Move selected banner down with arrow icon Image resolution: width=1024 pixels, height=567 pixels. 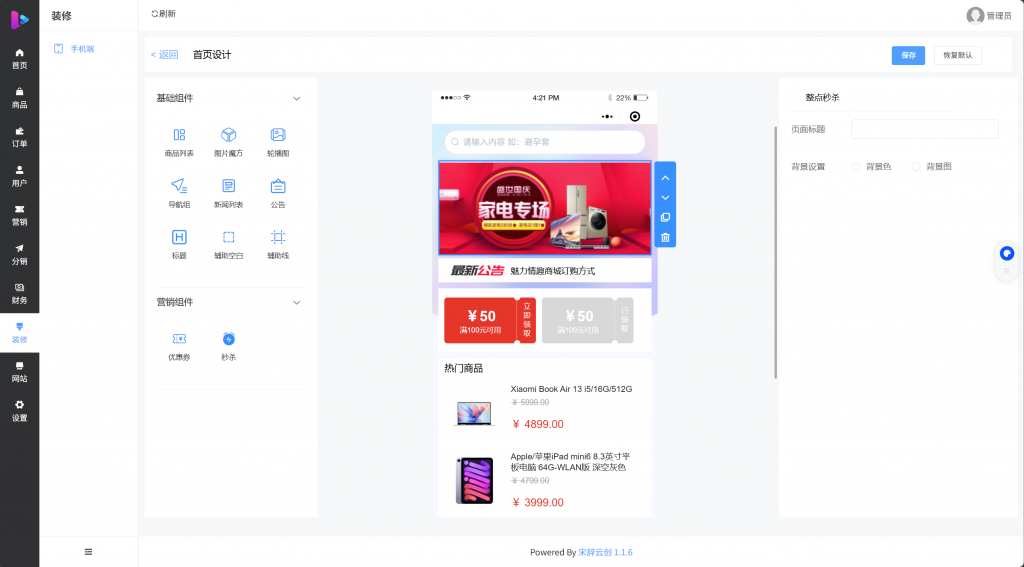(x=665, y=197)
